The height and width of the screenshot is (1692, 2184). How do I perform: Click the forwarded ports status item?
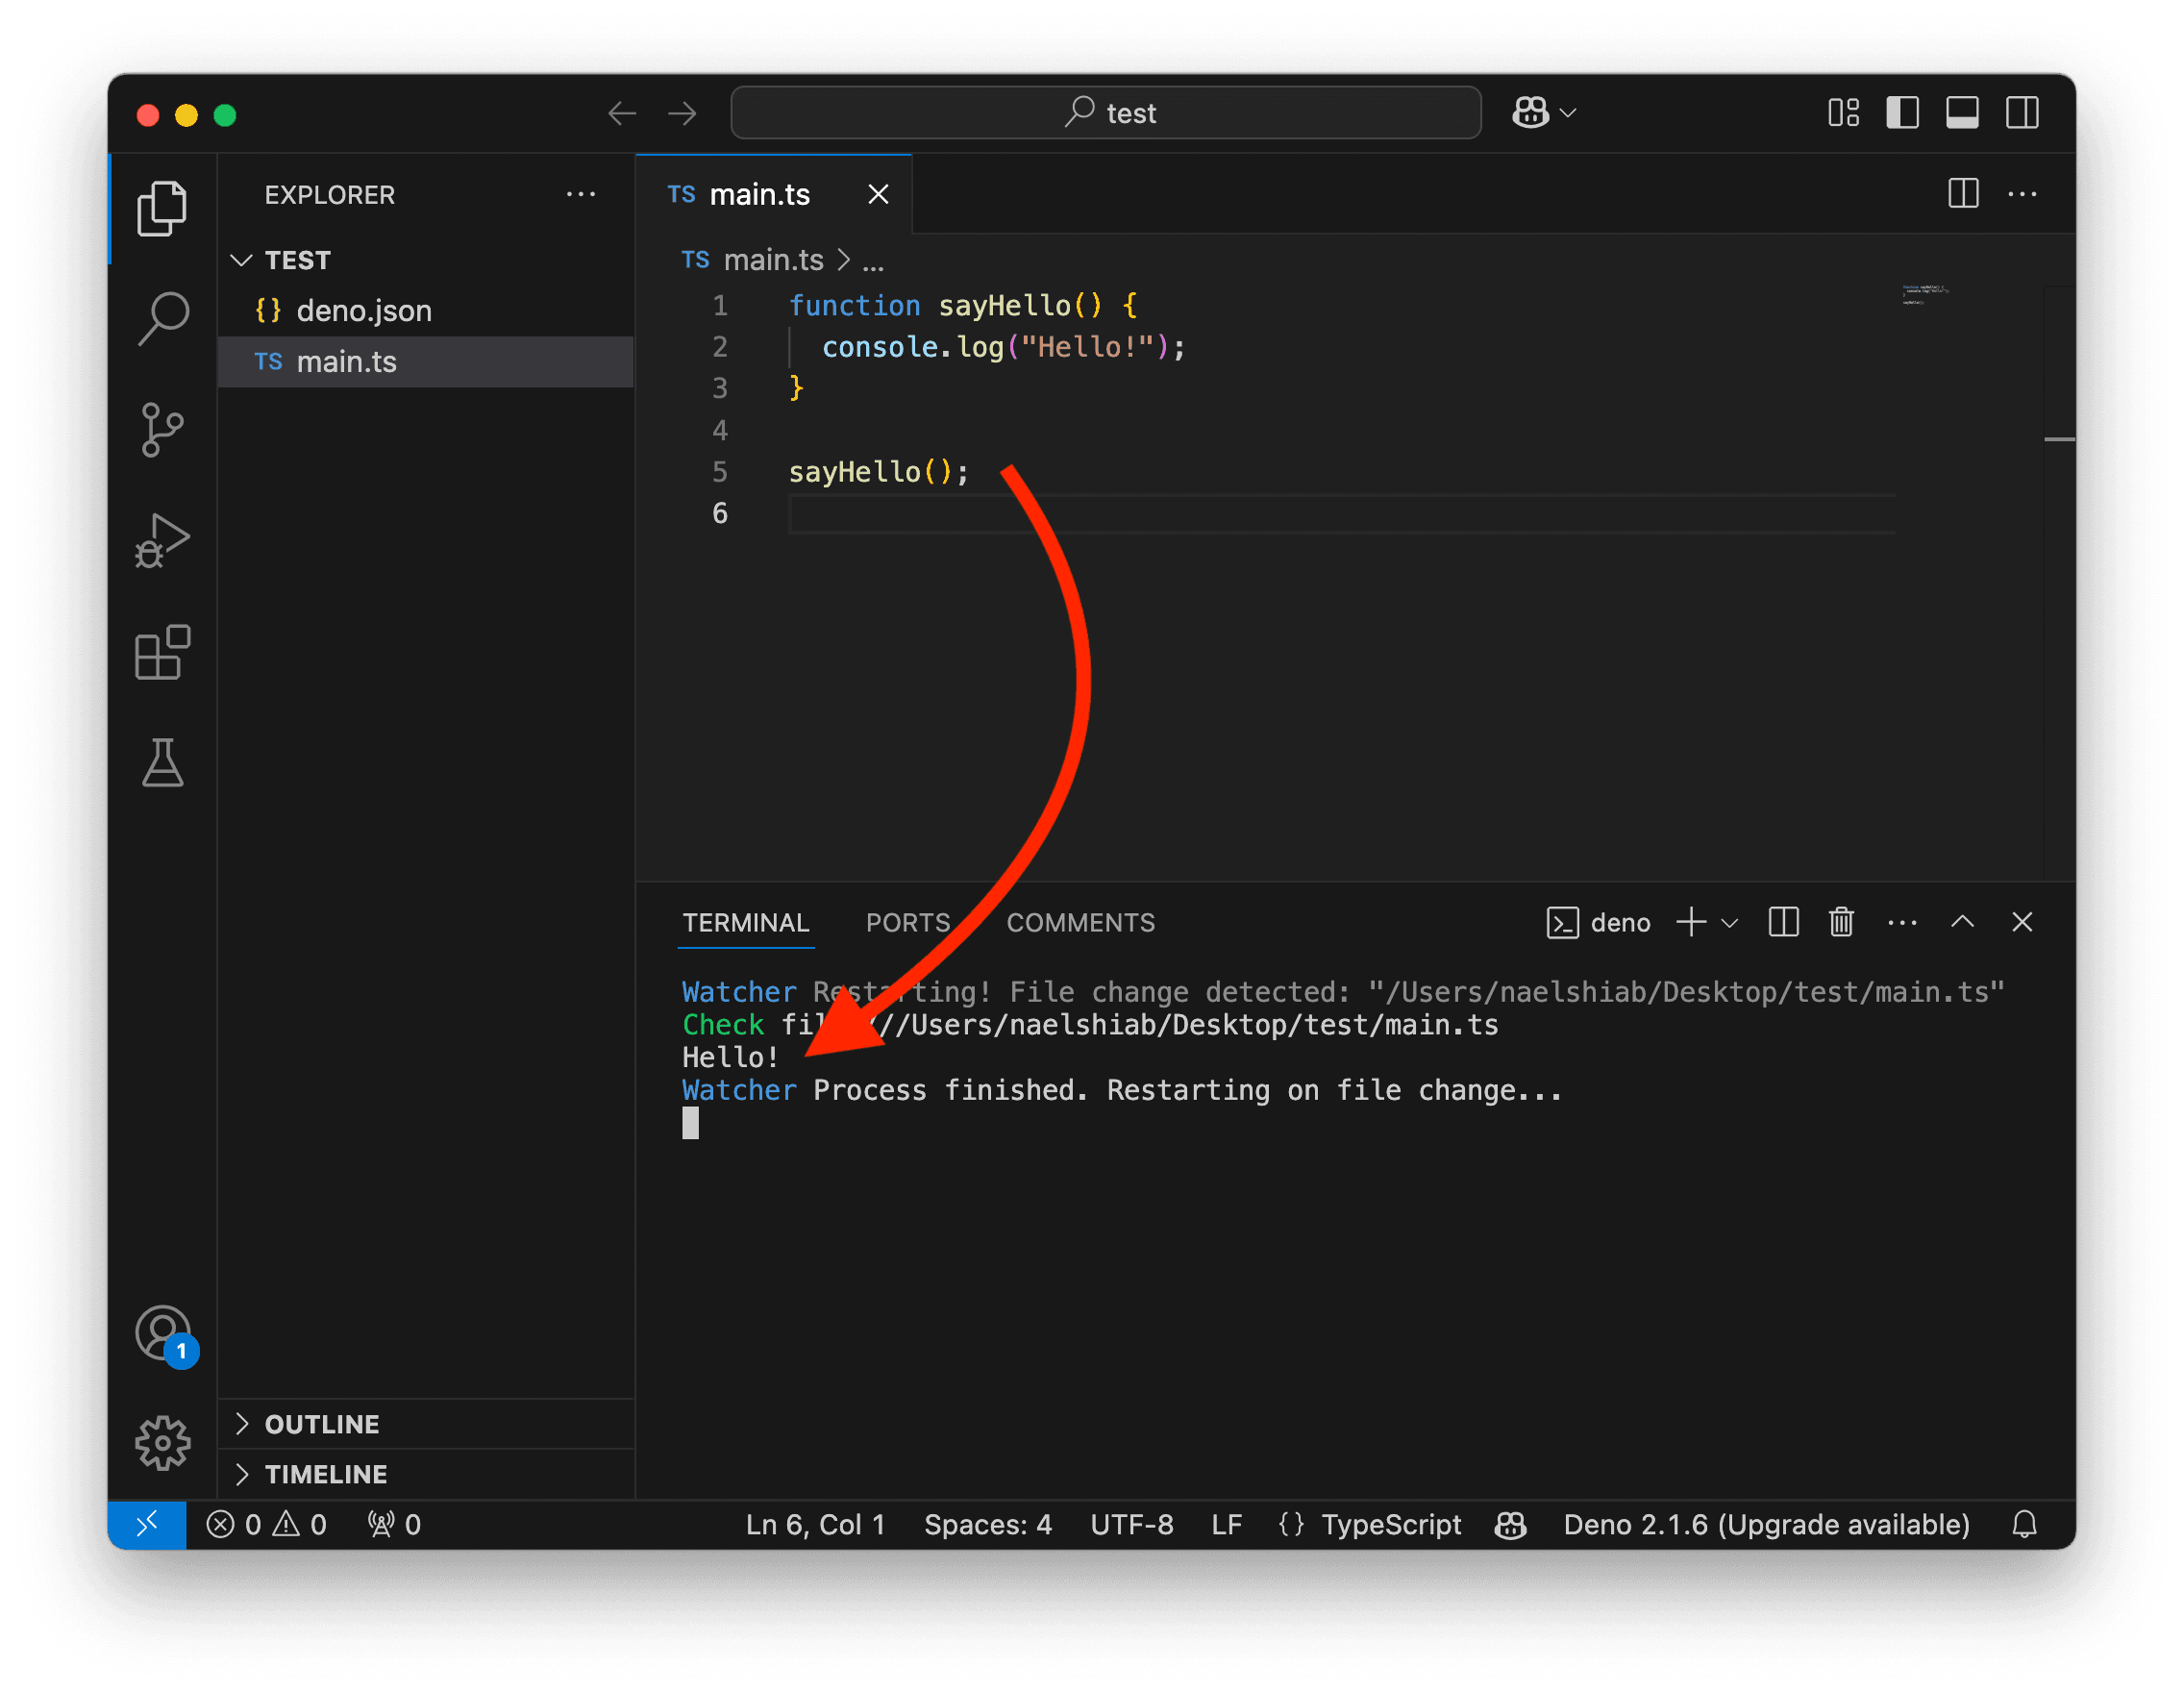point(394,1524)
